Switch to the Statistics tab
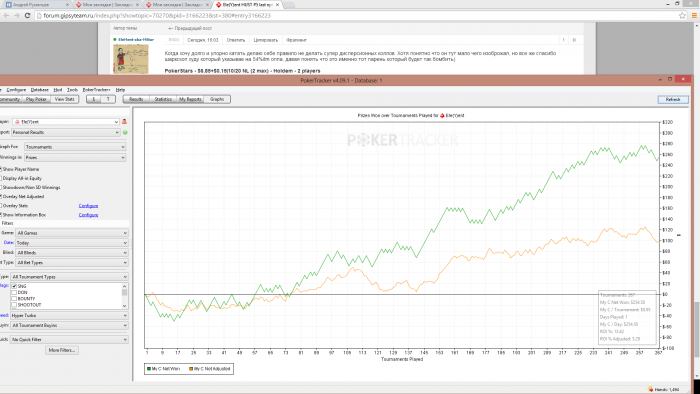The image size is (700, 394). point(163,100)
